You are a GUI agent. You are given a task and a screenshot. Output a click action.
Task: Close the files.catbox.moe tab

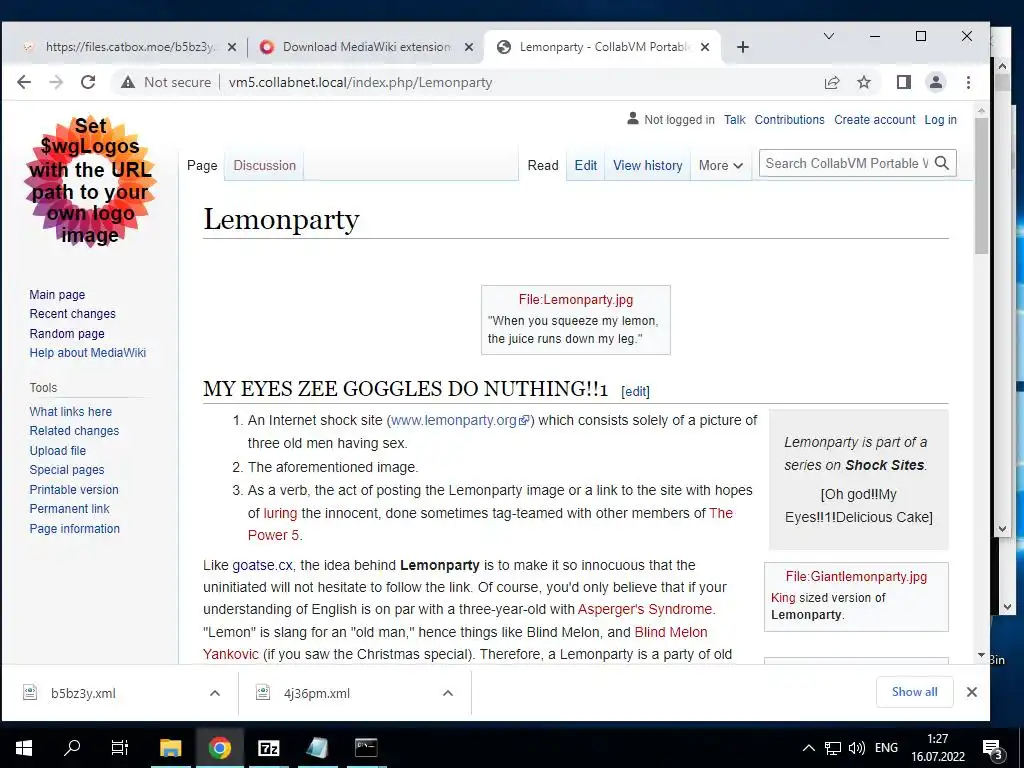pos(232,47)
